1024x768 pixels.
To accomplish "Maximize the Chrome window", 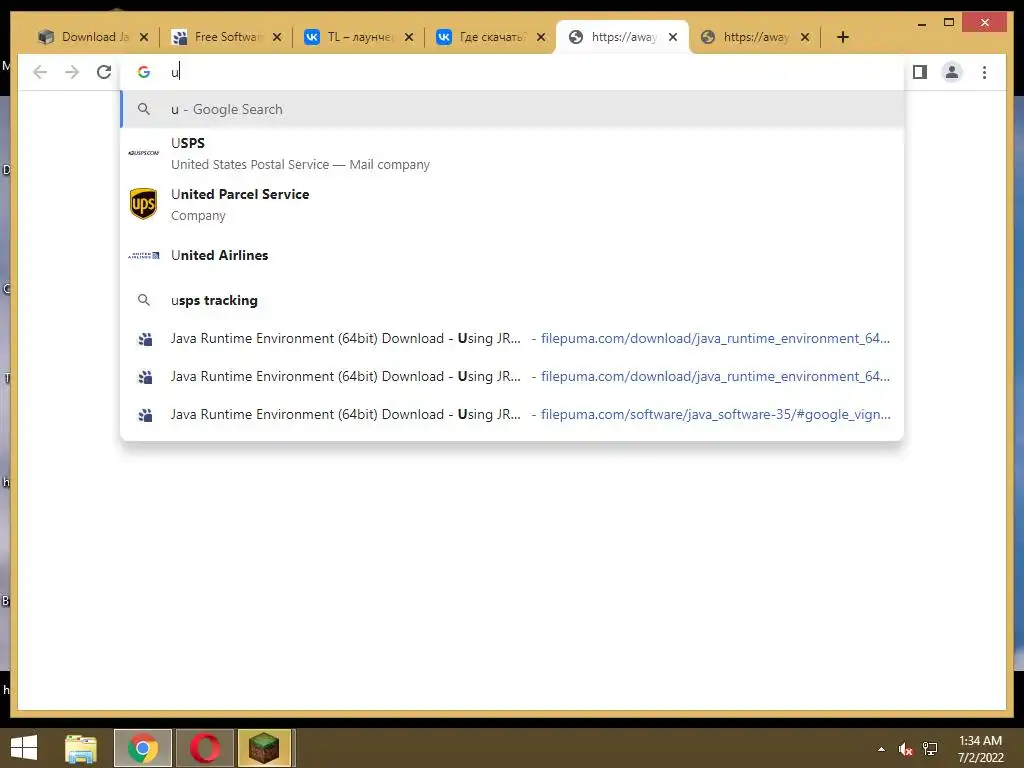I will click(x=949, y=23).
